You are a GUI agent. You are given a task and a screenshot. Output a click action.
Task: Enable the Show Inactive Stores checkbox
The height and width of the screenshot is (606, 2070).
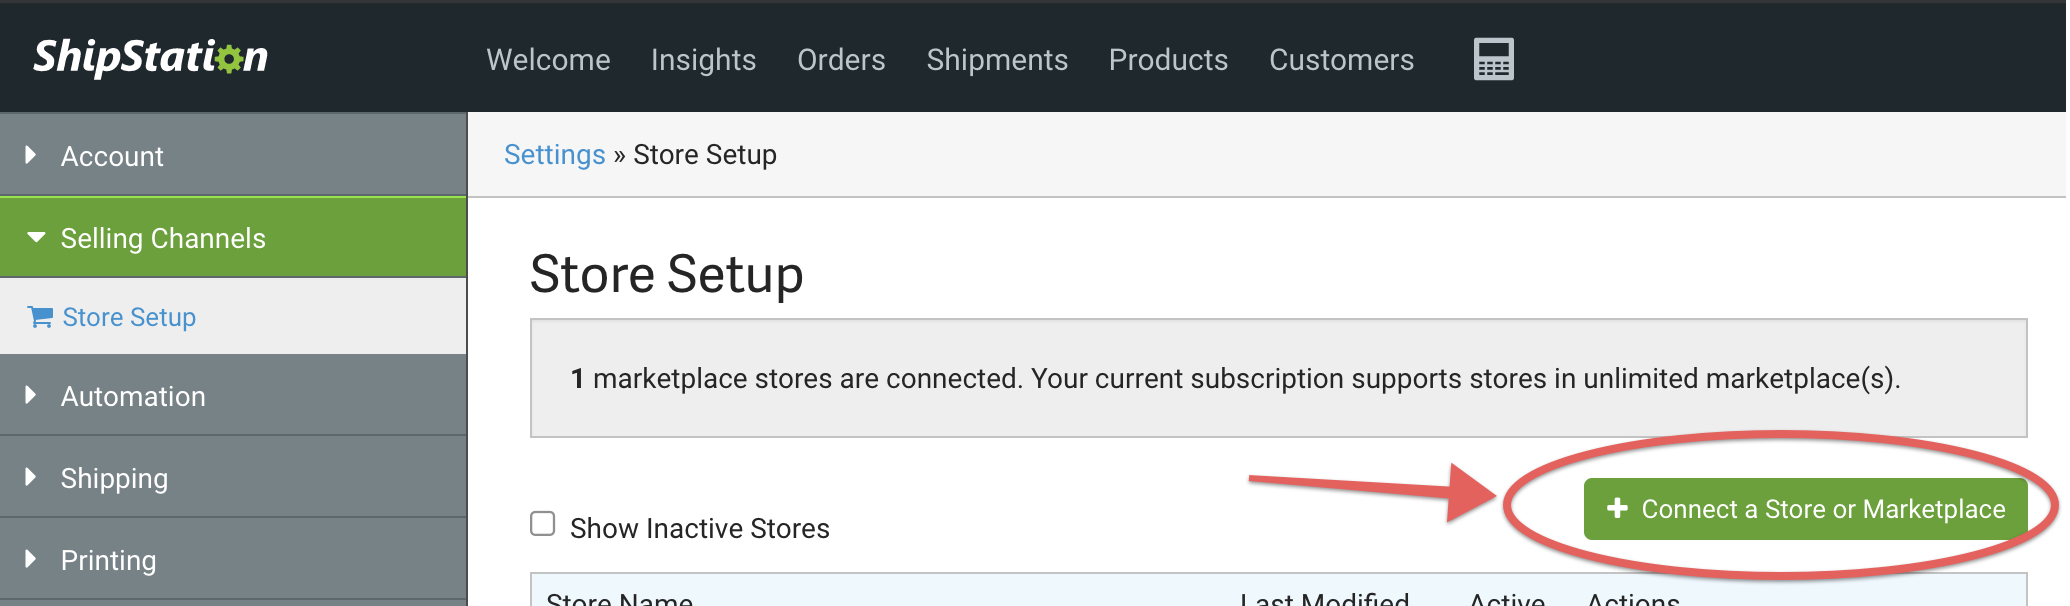(x=543, y=524)
